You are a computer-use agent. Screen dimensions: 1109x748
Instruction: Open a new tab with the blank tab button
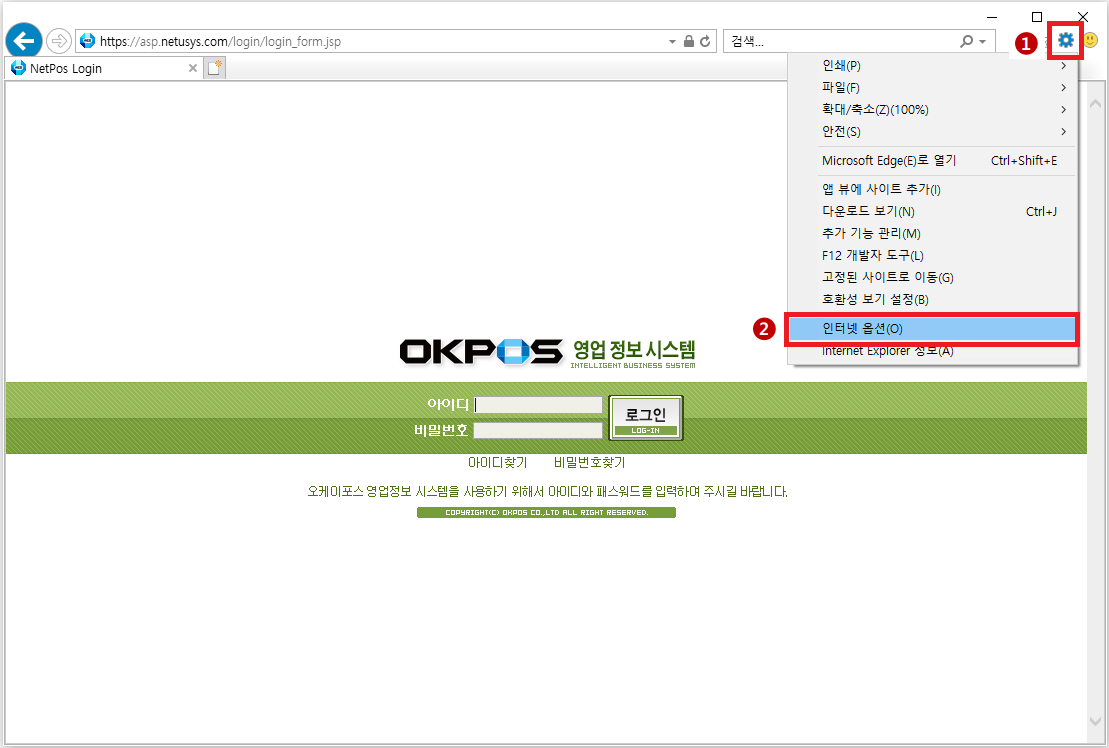coord(215,68)
